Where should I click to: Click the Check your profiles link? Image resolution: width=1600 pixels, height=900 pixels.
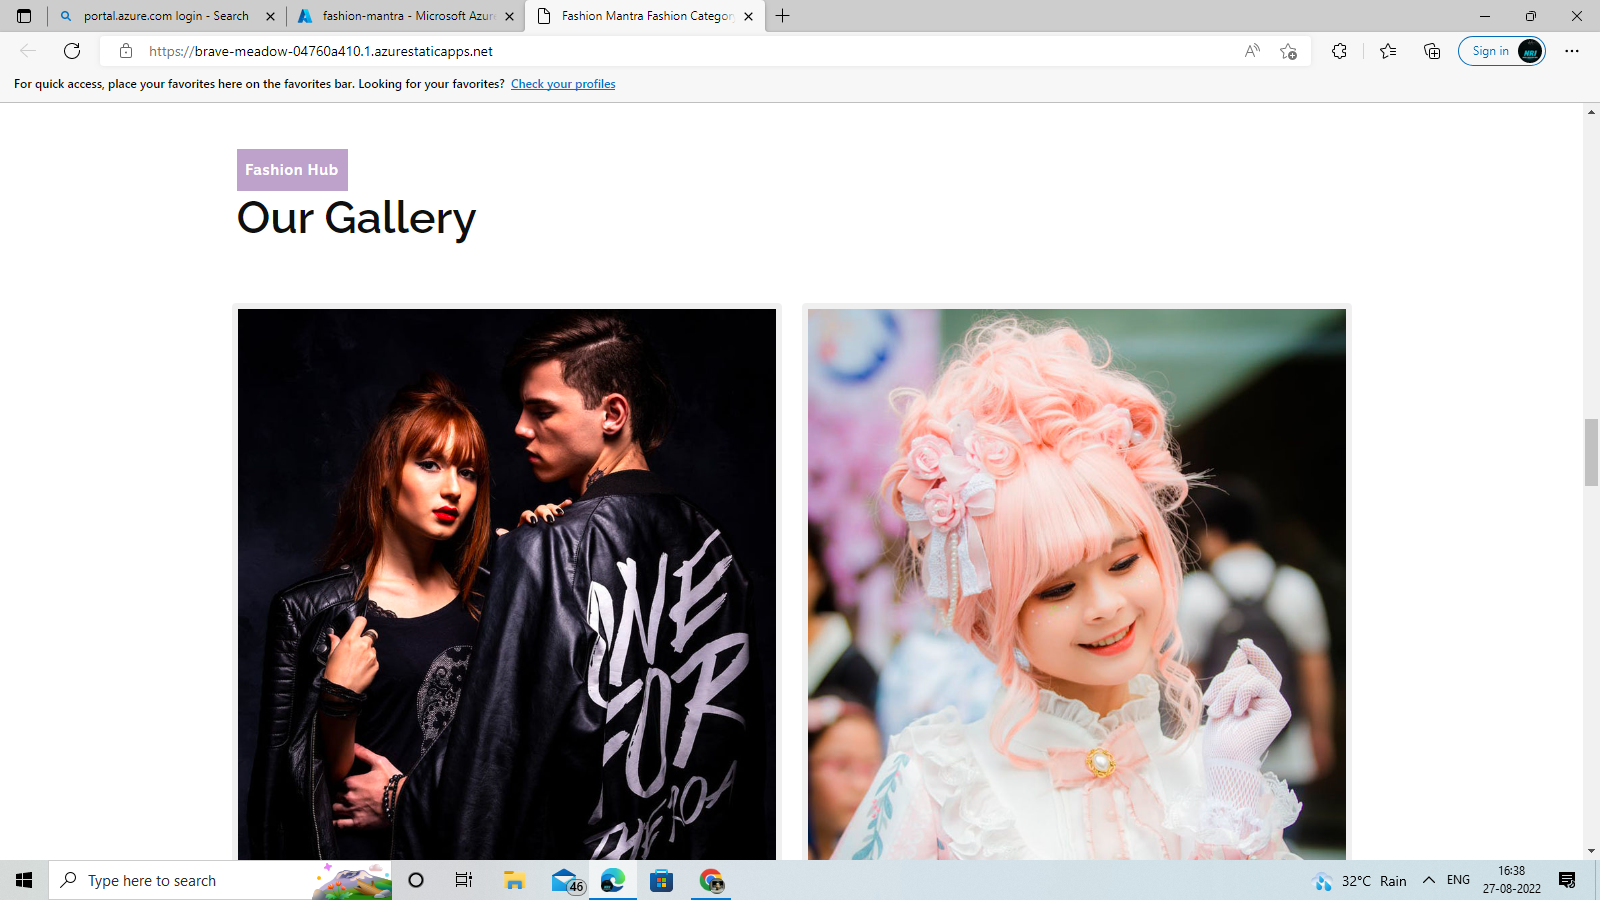[562, 84]
